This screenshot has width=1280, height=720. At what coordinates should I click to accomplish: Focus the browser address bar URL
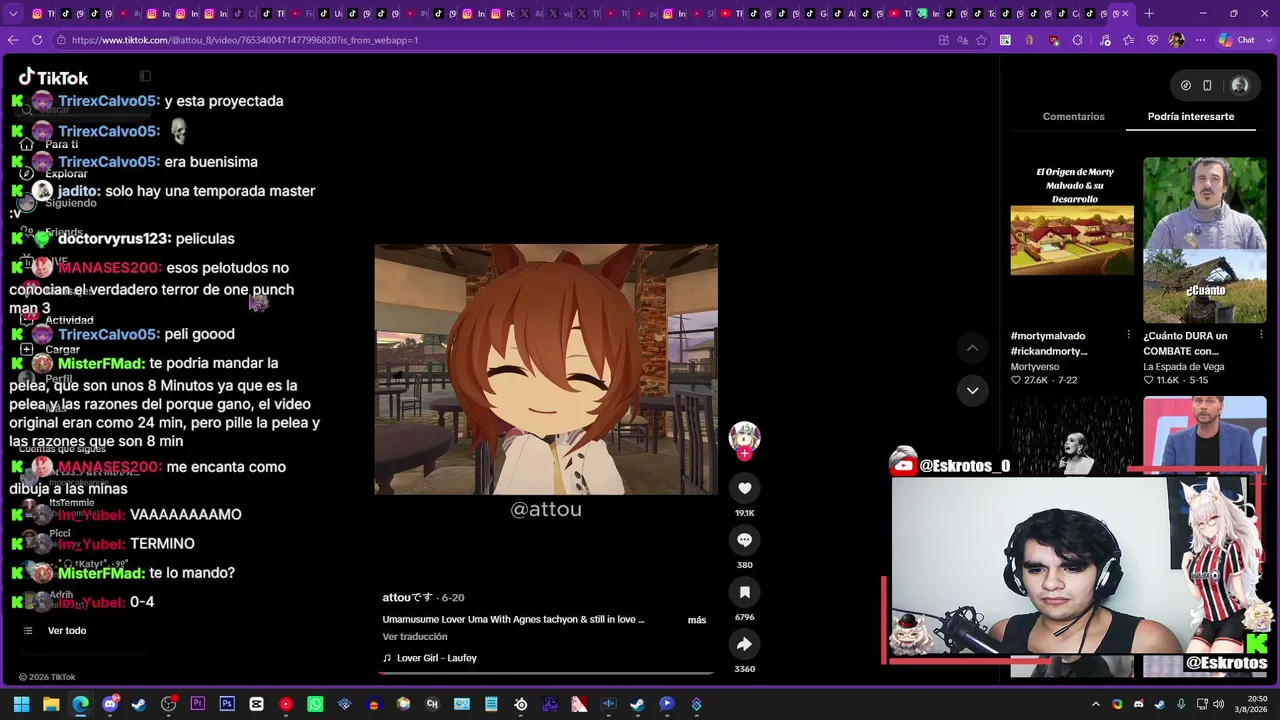(245, 40)
